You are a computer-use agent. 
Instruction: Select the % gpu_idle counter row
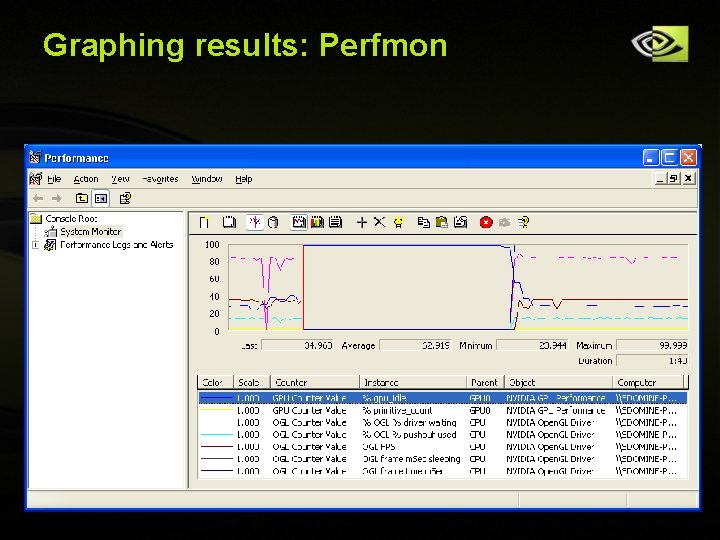[x=443, y=398]
